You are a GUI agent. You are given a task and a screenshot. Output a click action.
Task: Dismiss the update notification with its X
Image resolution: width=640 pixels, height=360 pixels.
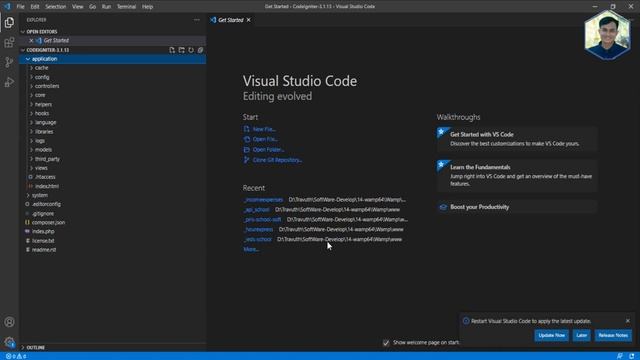pyautogui.click(x=628, y=321)
